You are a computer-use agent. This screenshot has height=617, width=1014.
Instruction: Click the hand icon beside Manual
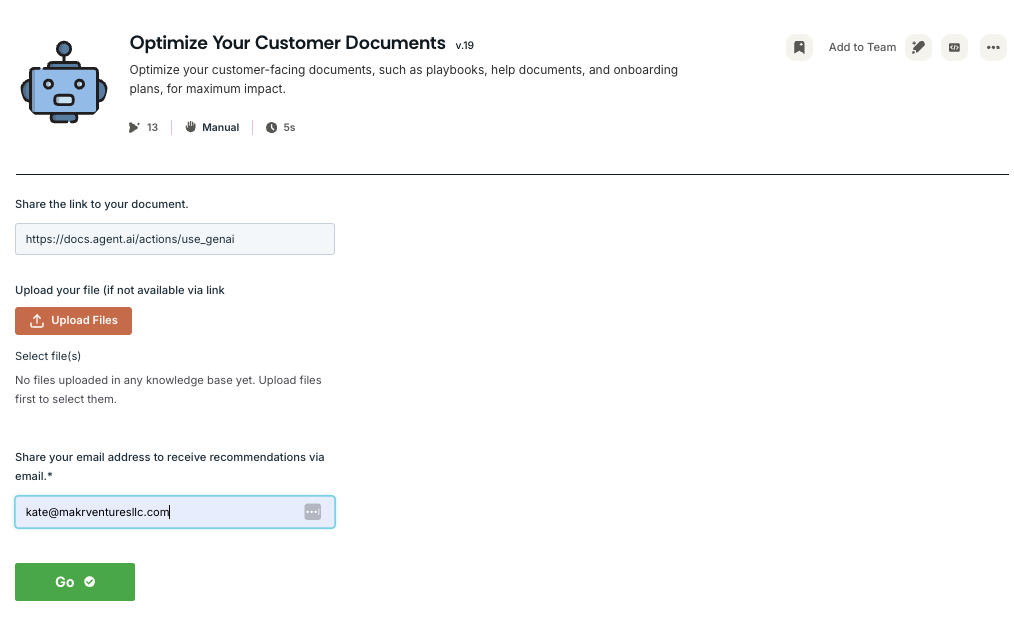click(191, 128)
